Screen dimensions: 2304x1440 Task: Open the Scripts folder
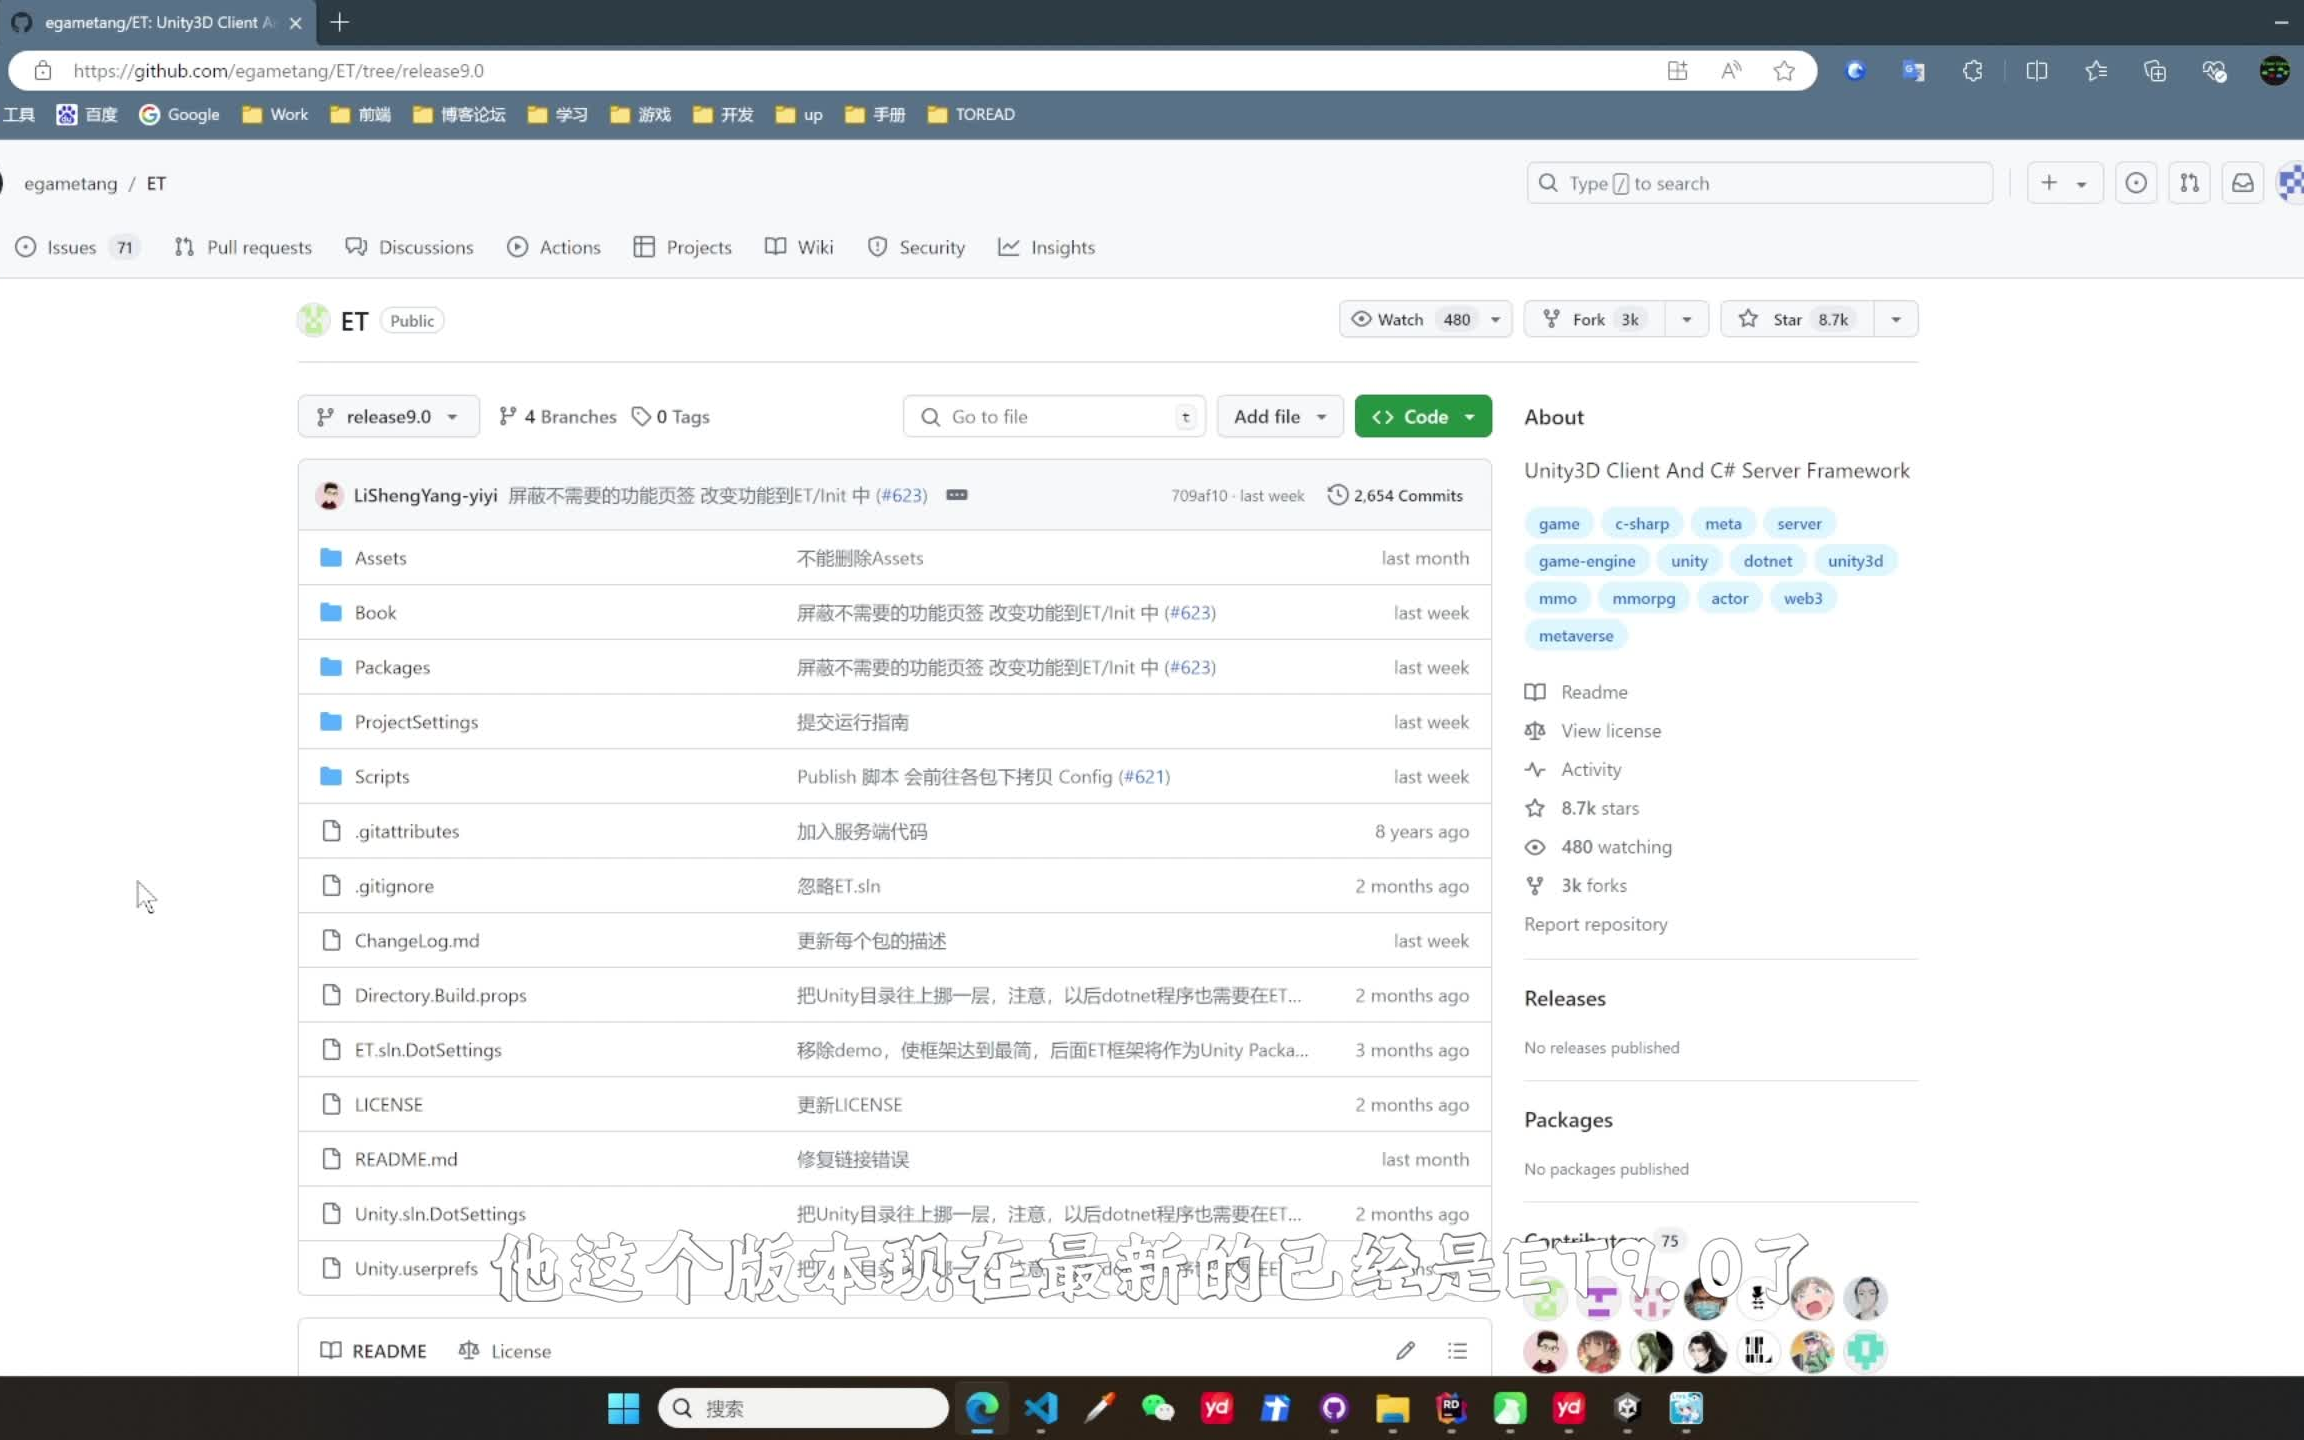(382, 776)
